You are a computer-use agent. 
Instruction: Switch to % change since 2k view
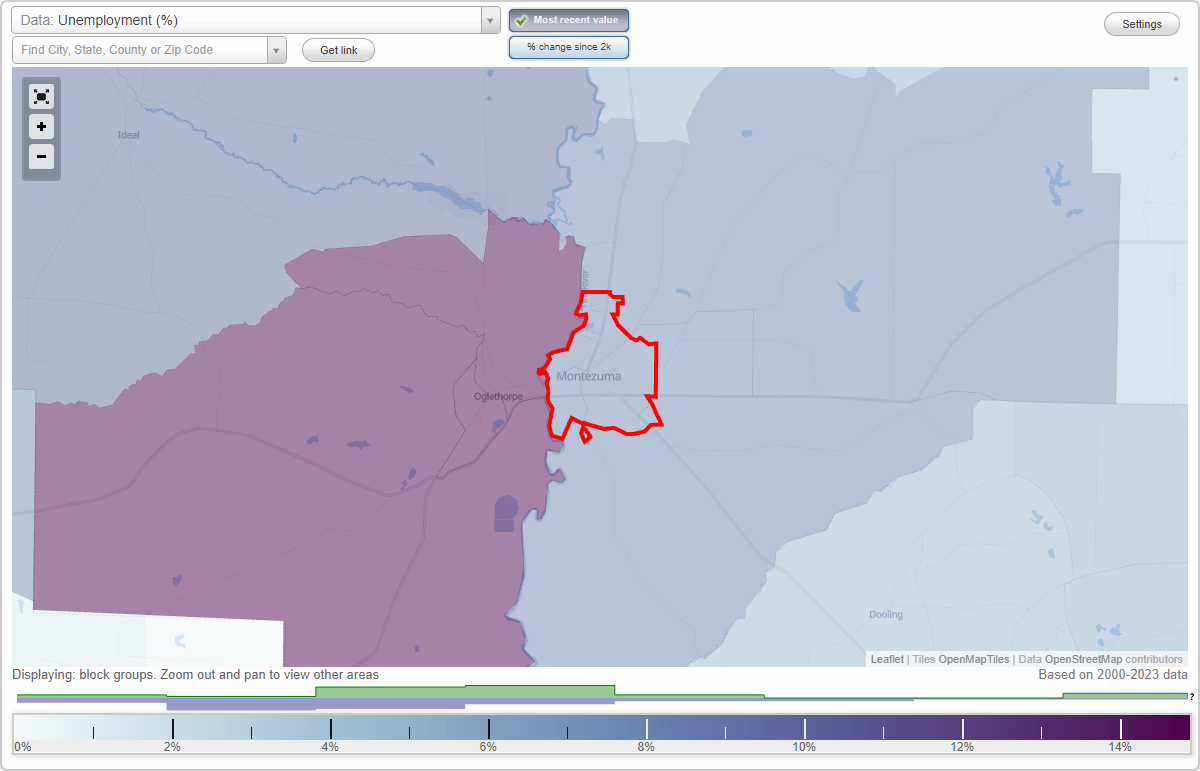pos(568,46)
